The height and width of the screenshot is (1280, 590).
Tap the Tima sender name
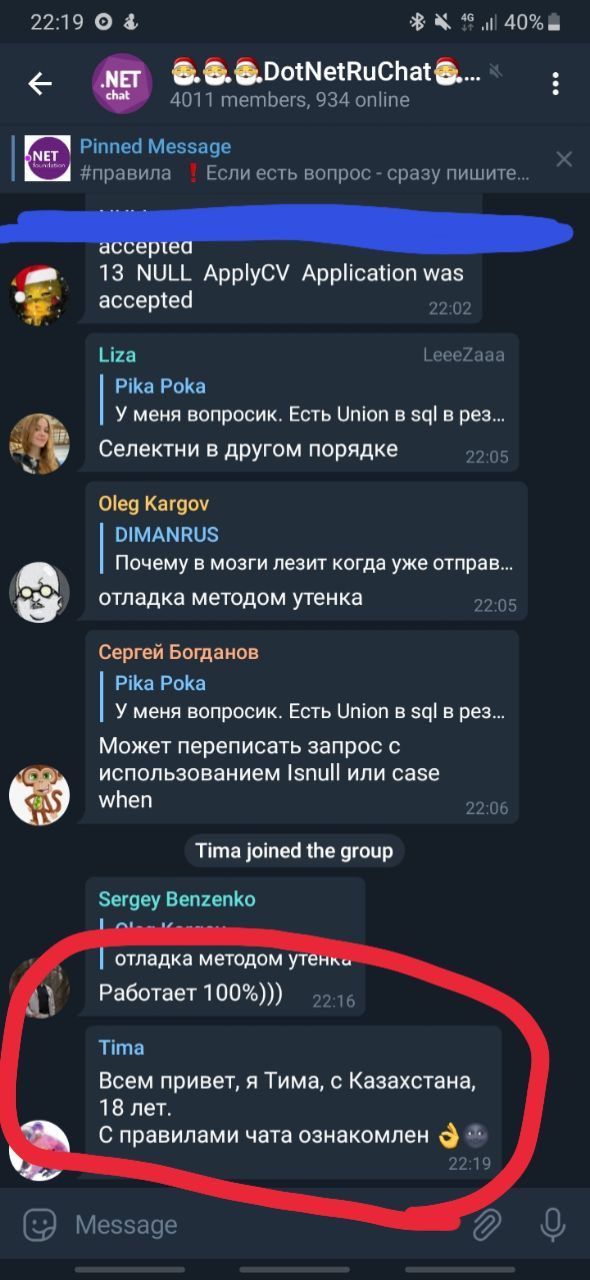point(121,1047)
